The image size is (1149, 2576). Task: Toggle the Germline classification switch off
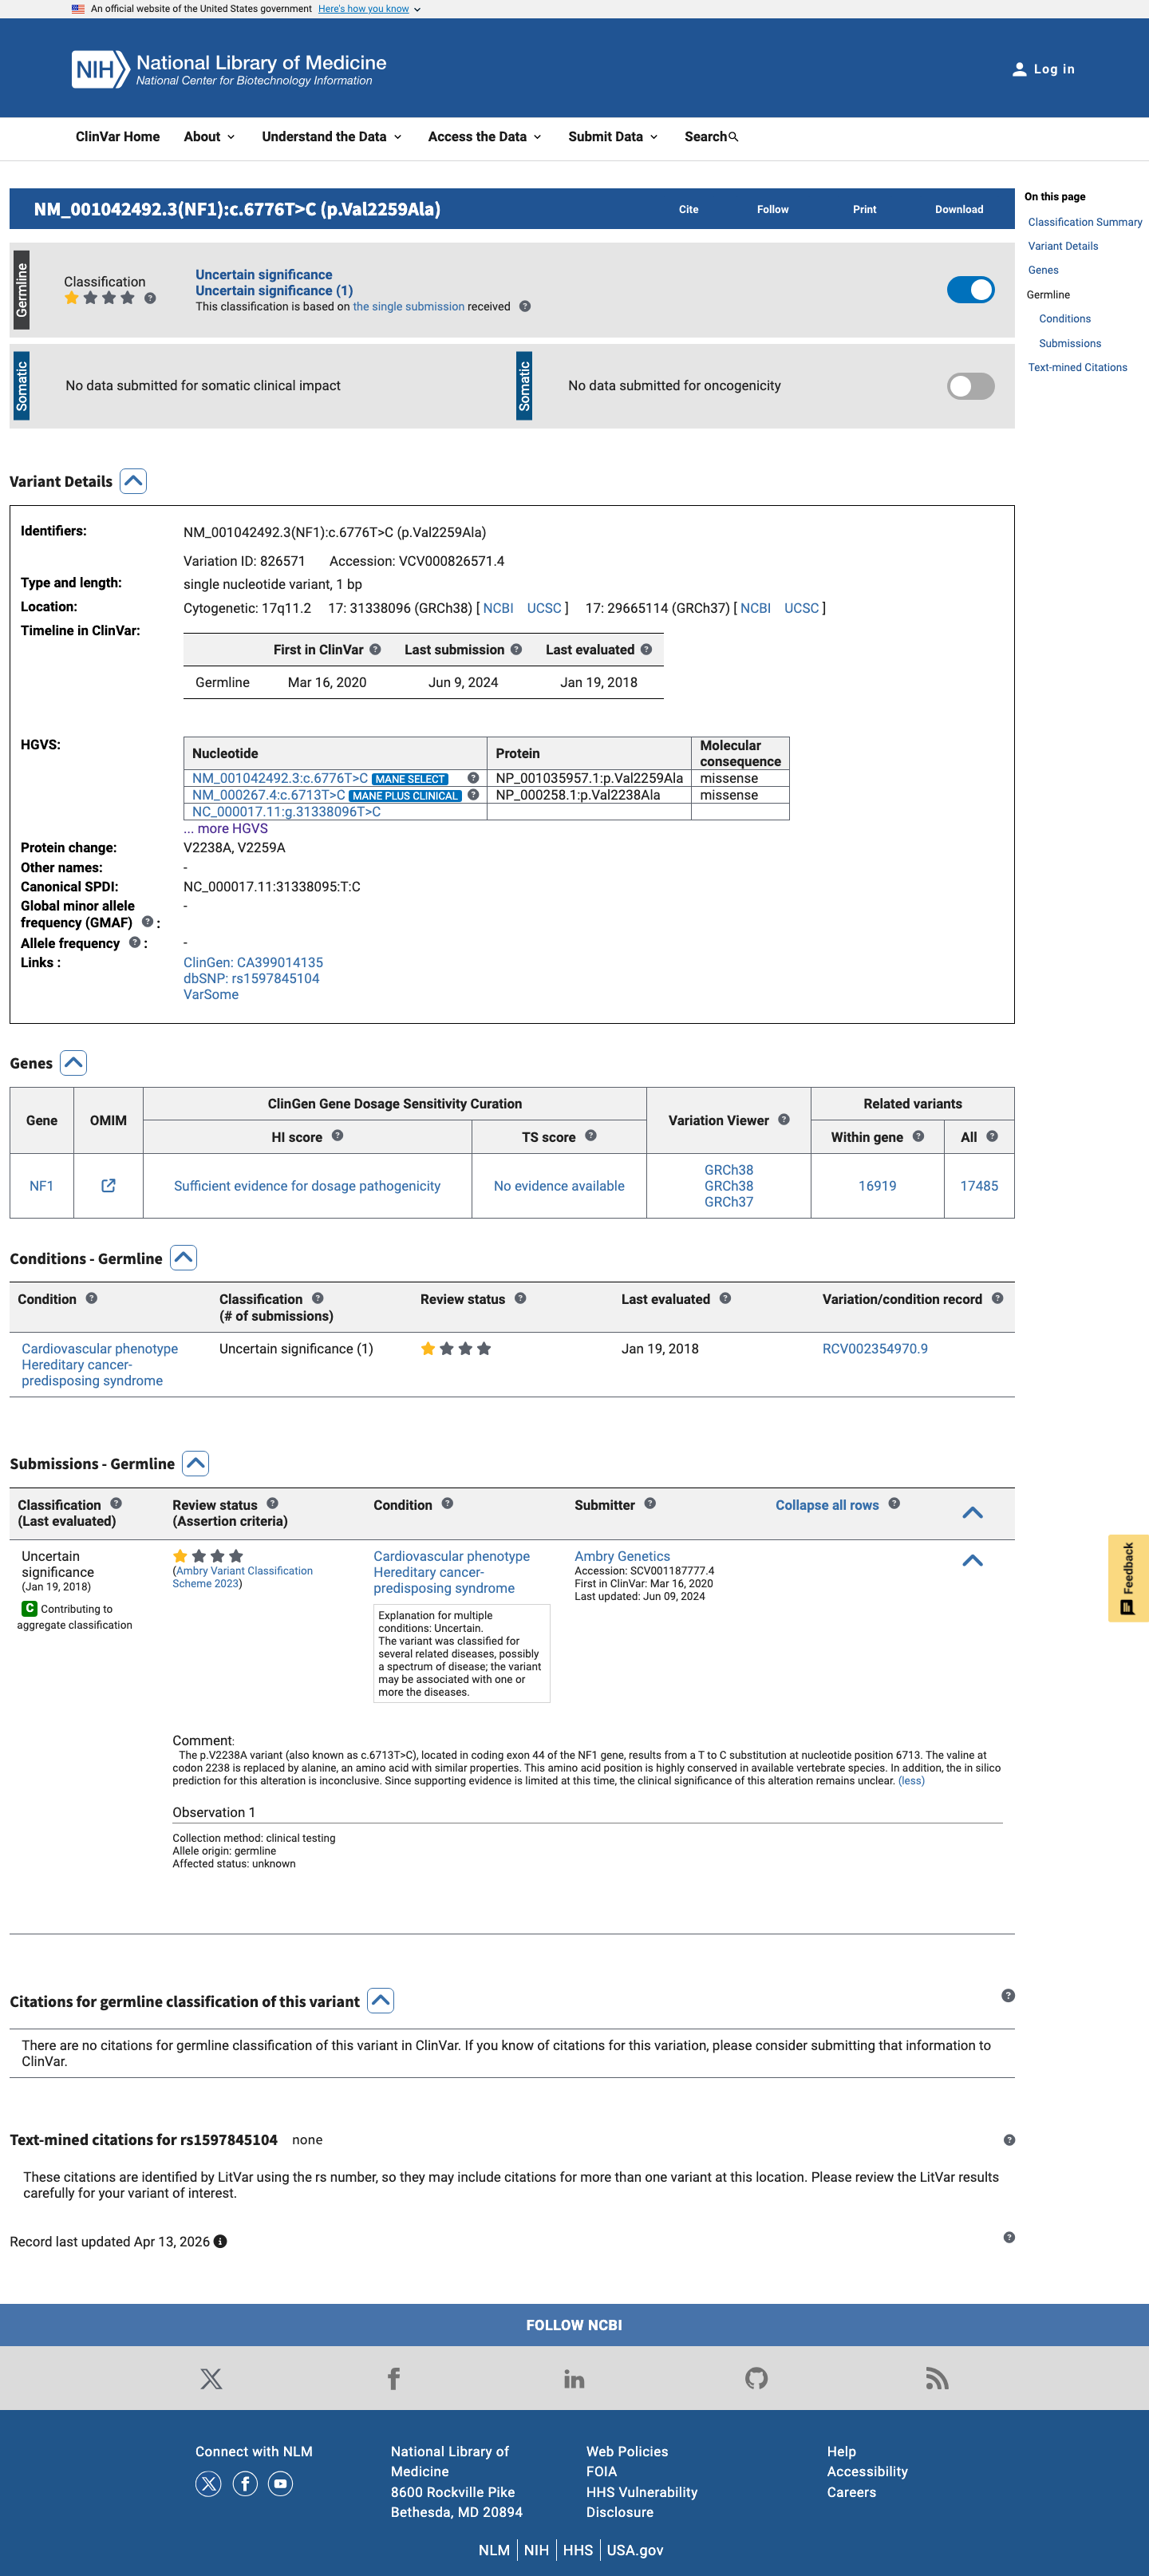click(970, 290)
